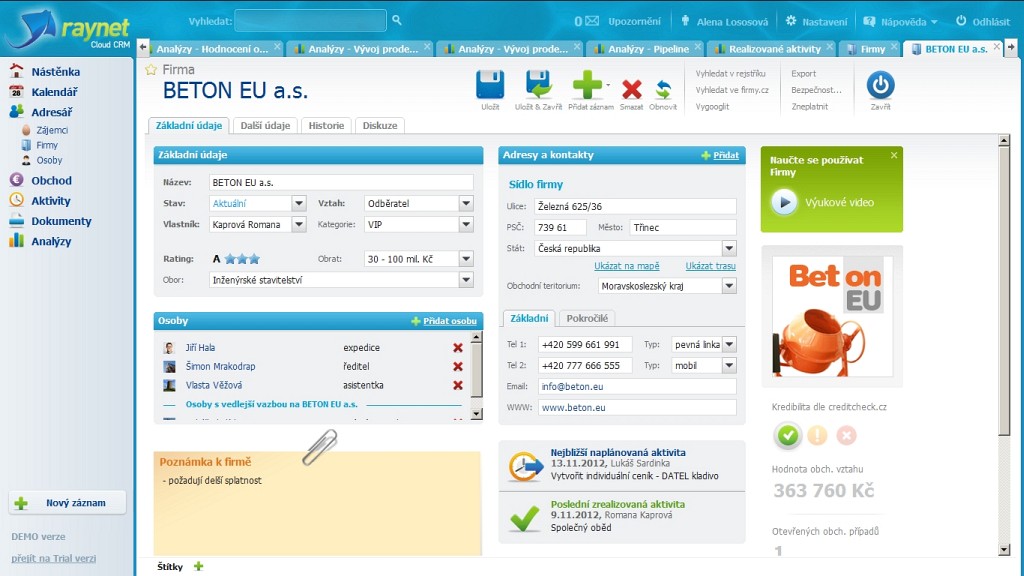
Task: Close the green Naučte se používat panel
Action: (x=894, y=155)
